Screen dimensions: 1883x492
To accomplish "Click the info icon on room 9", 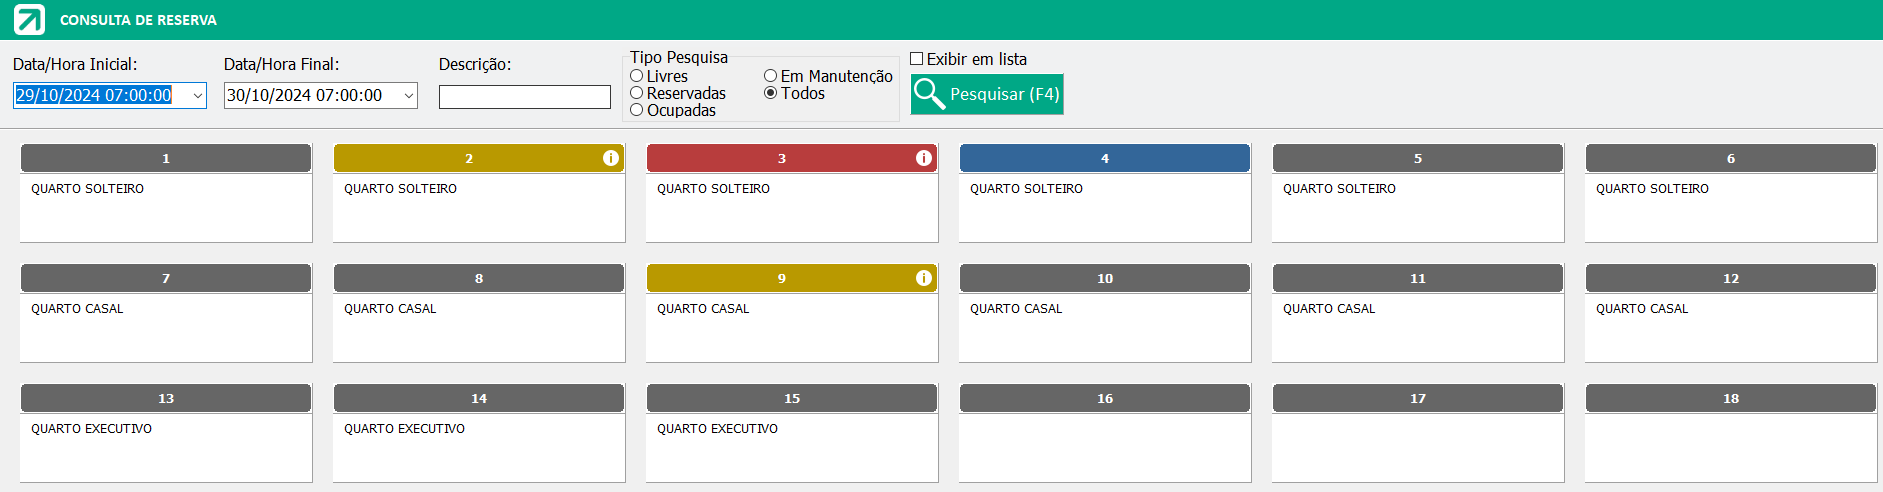I will coord(924,278).
